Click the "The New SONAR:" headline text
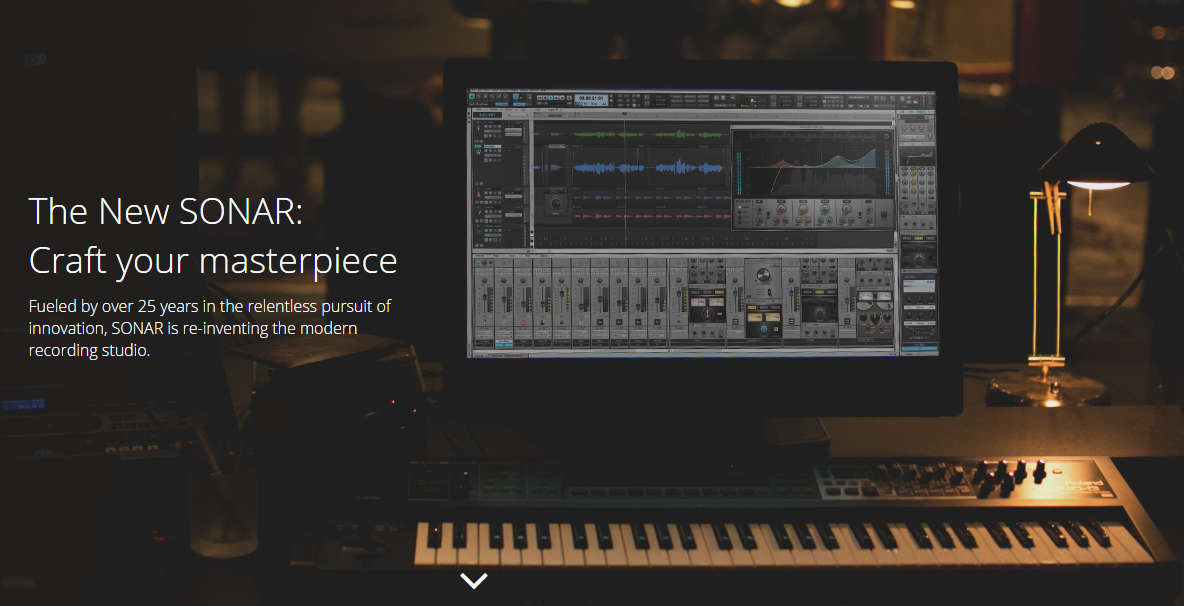Screen dimensions: 1184x606 tap(165, 211)
